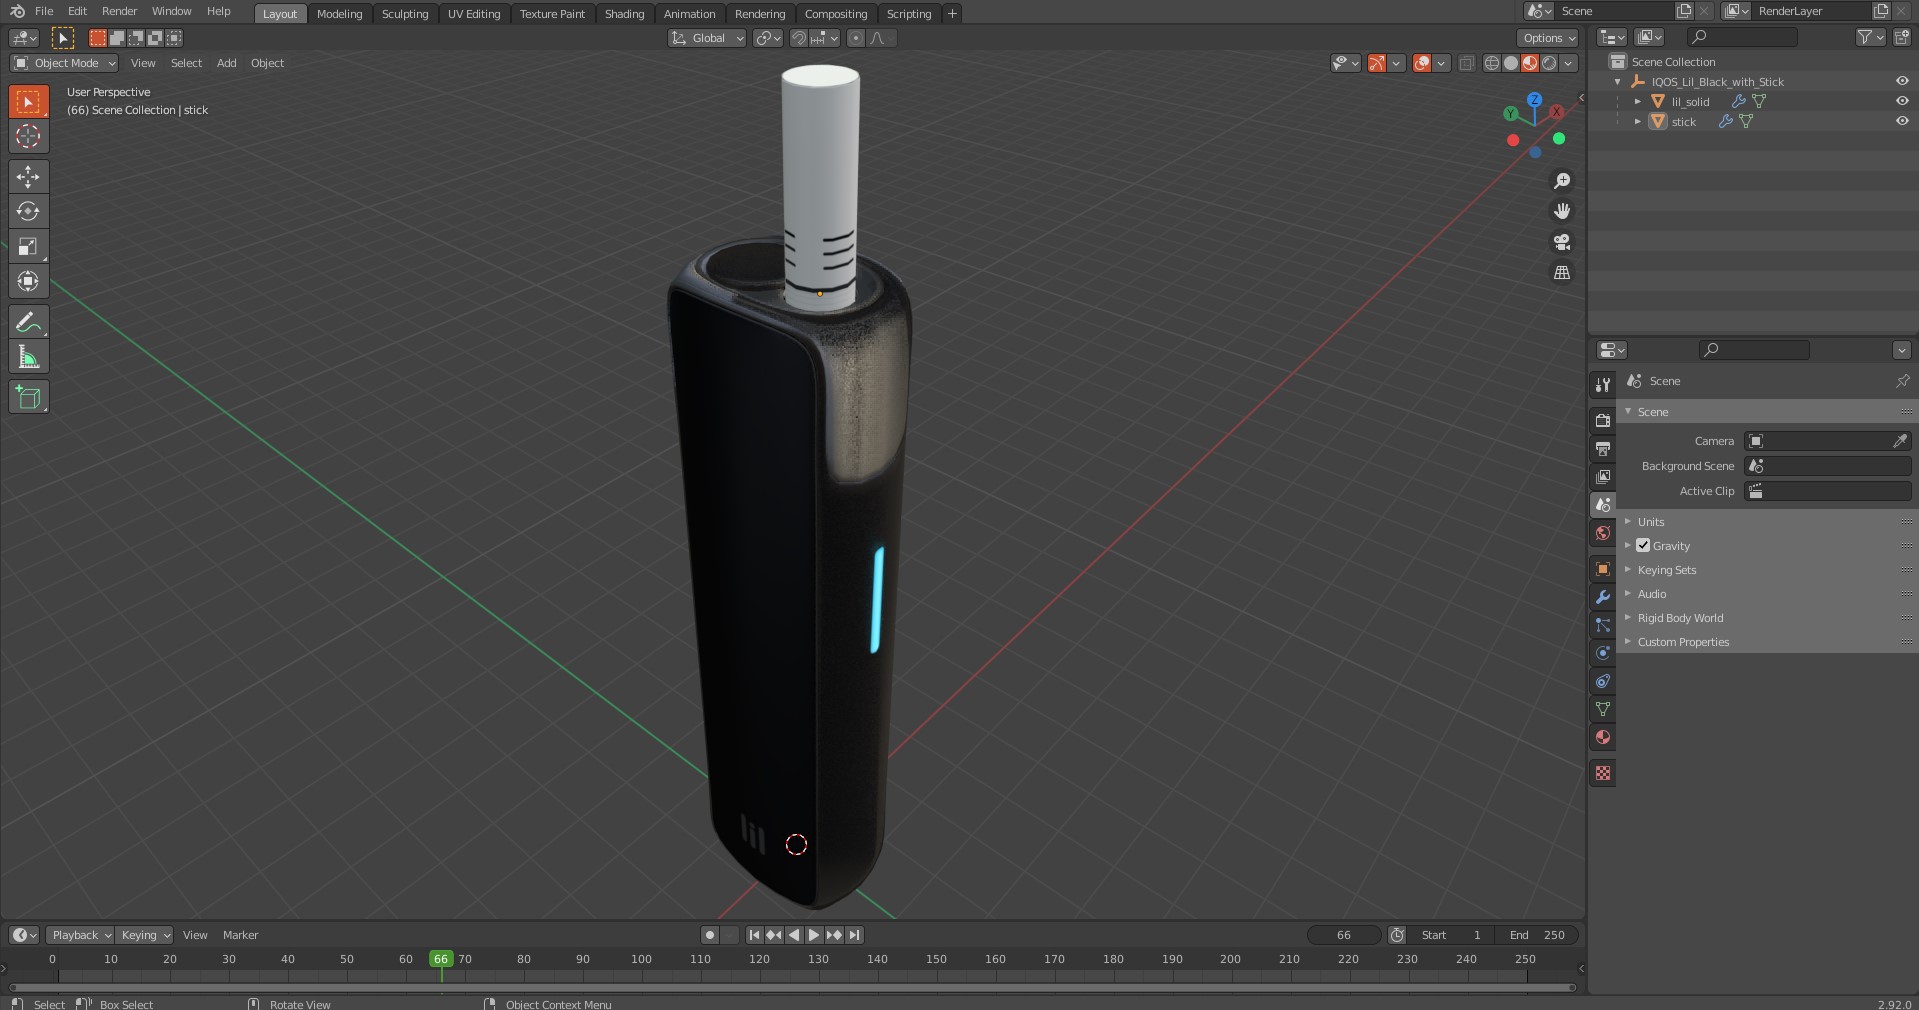
Task: Open the Object Data properties tab
Action: click(1603, 709)
